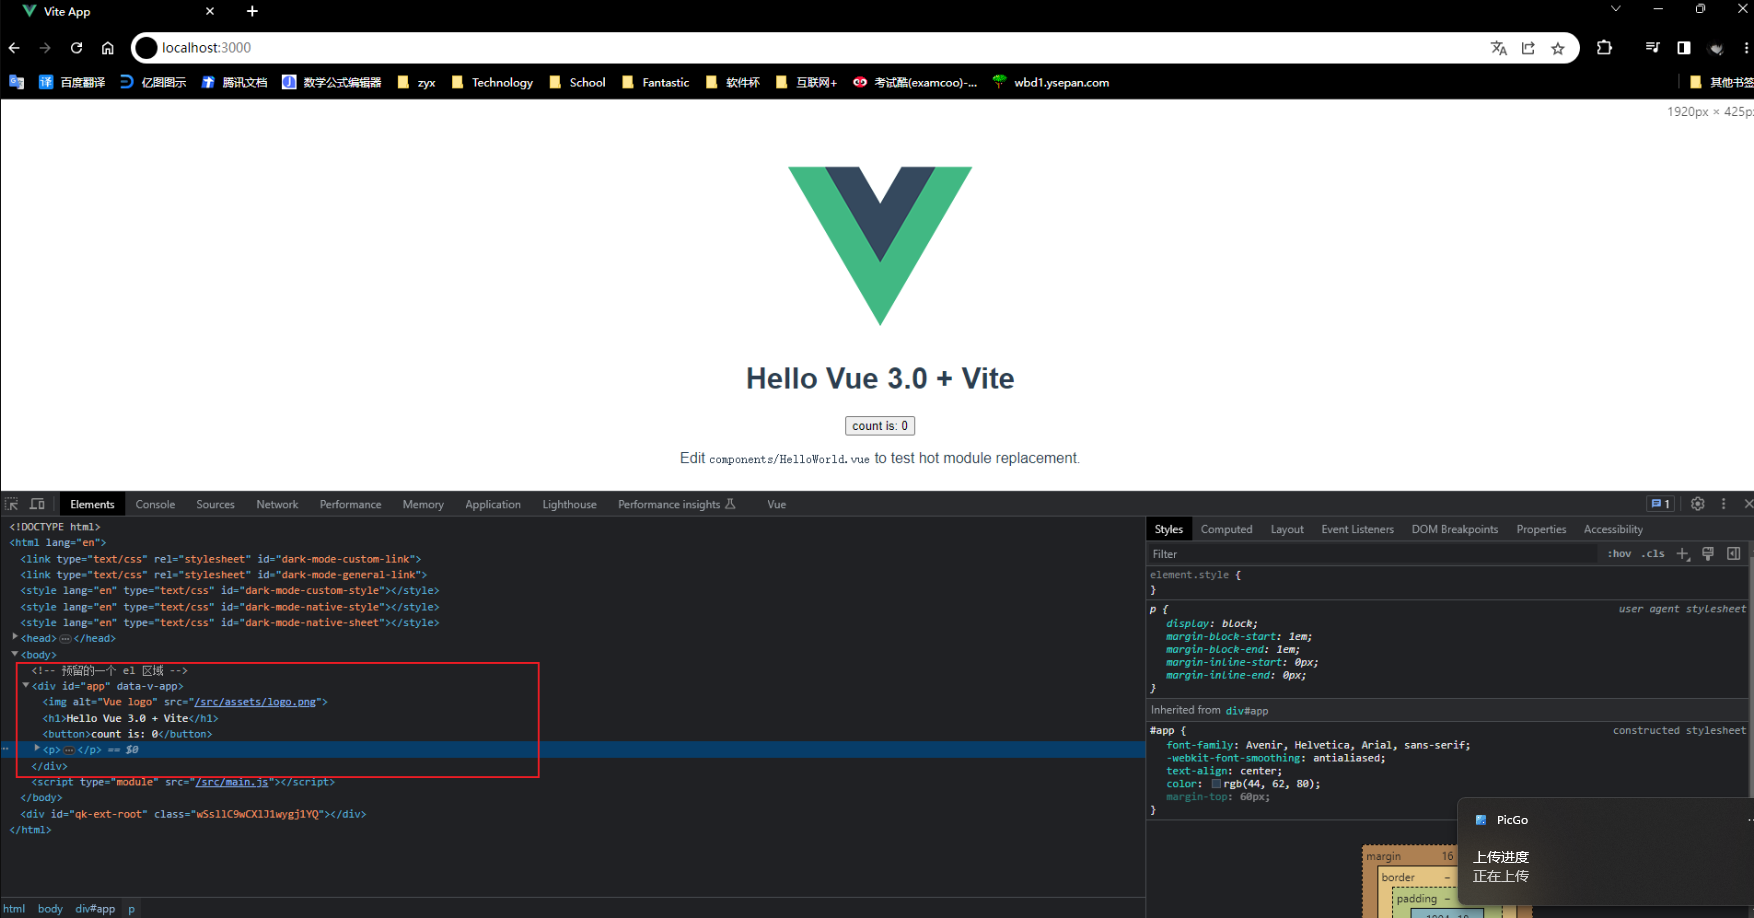This screenshot has width=1754, height=918.
Task: Open DevTools customize three-dot menu
Action: pyautogui.click(x=1723, y=504)
